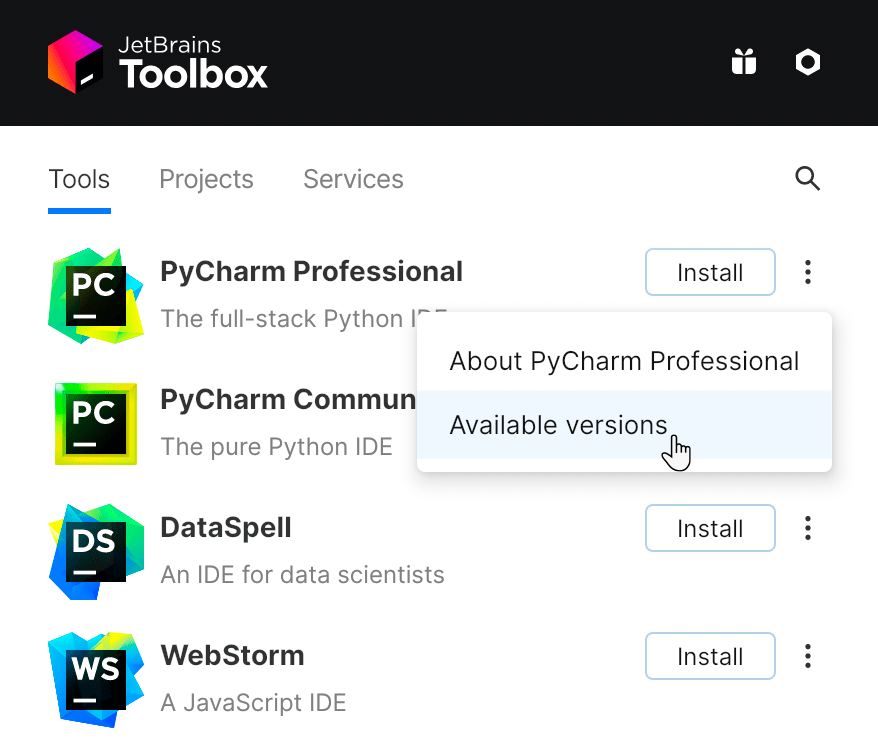Switch to the Projects tab

coord(206,179)
